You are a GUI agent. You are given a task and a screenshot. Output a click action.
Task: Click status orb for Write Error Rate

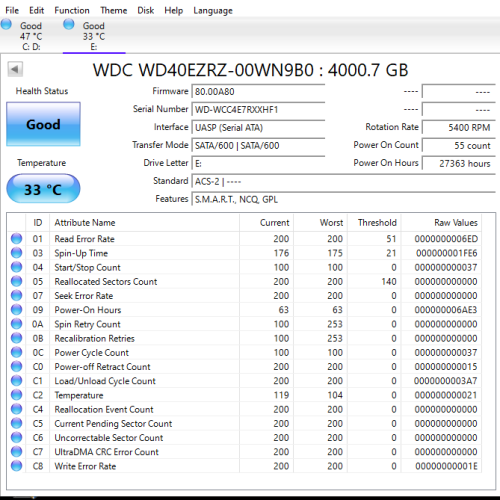(x=16, y=466)
